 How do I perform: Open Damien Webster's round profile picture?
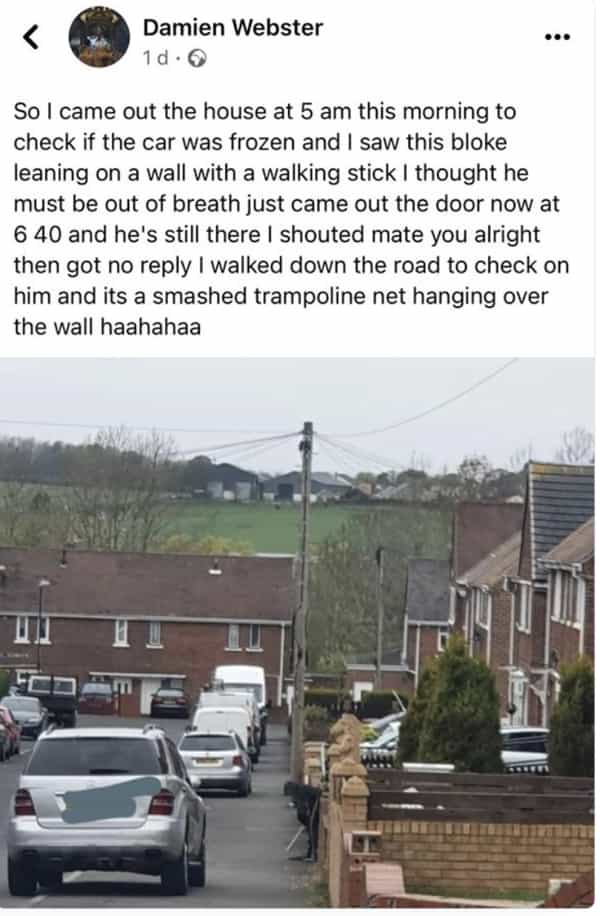[99, 37]
